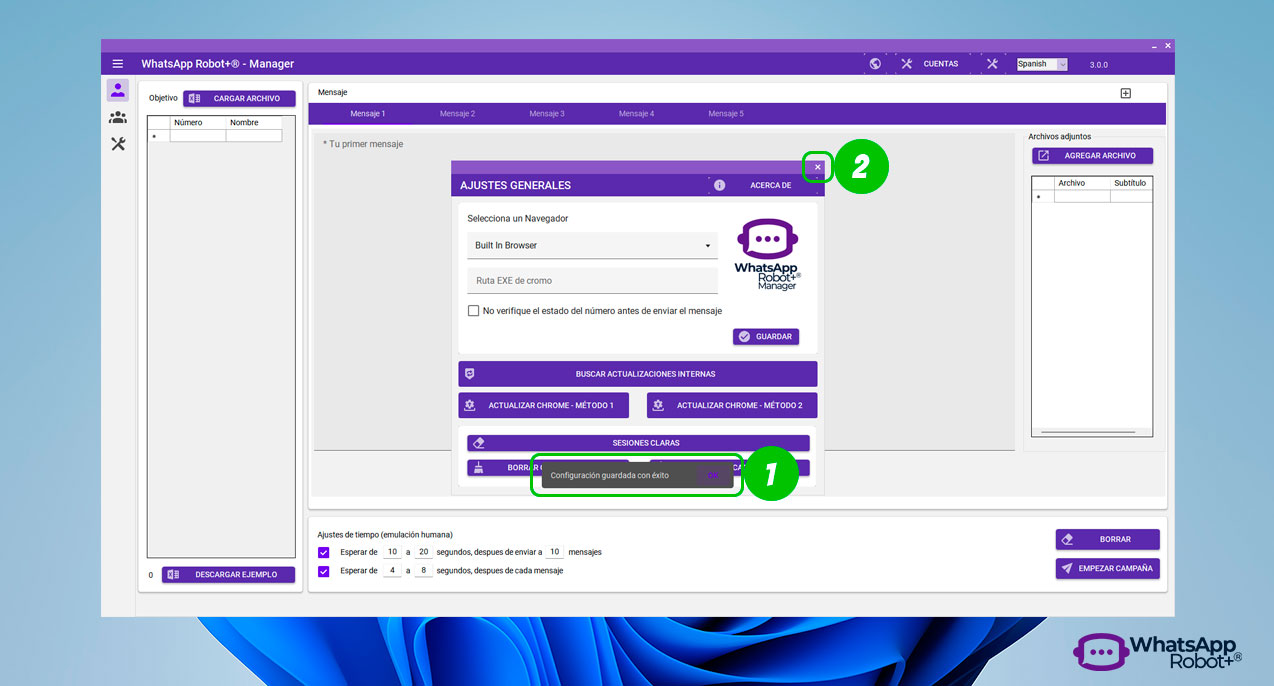Click ACTUALIZAR CHROME - MÉTODO 1
Viewport: 1274px width, 686px height.
543,405
